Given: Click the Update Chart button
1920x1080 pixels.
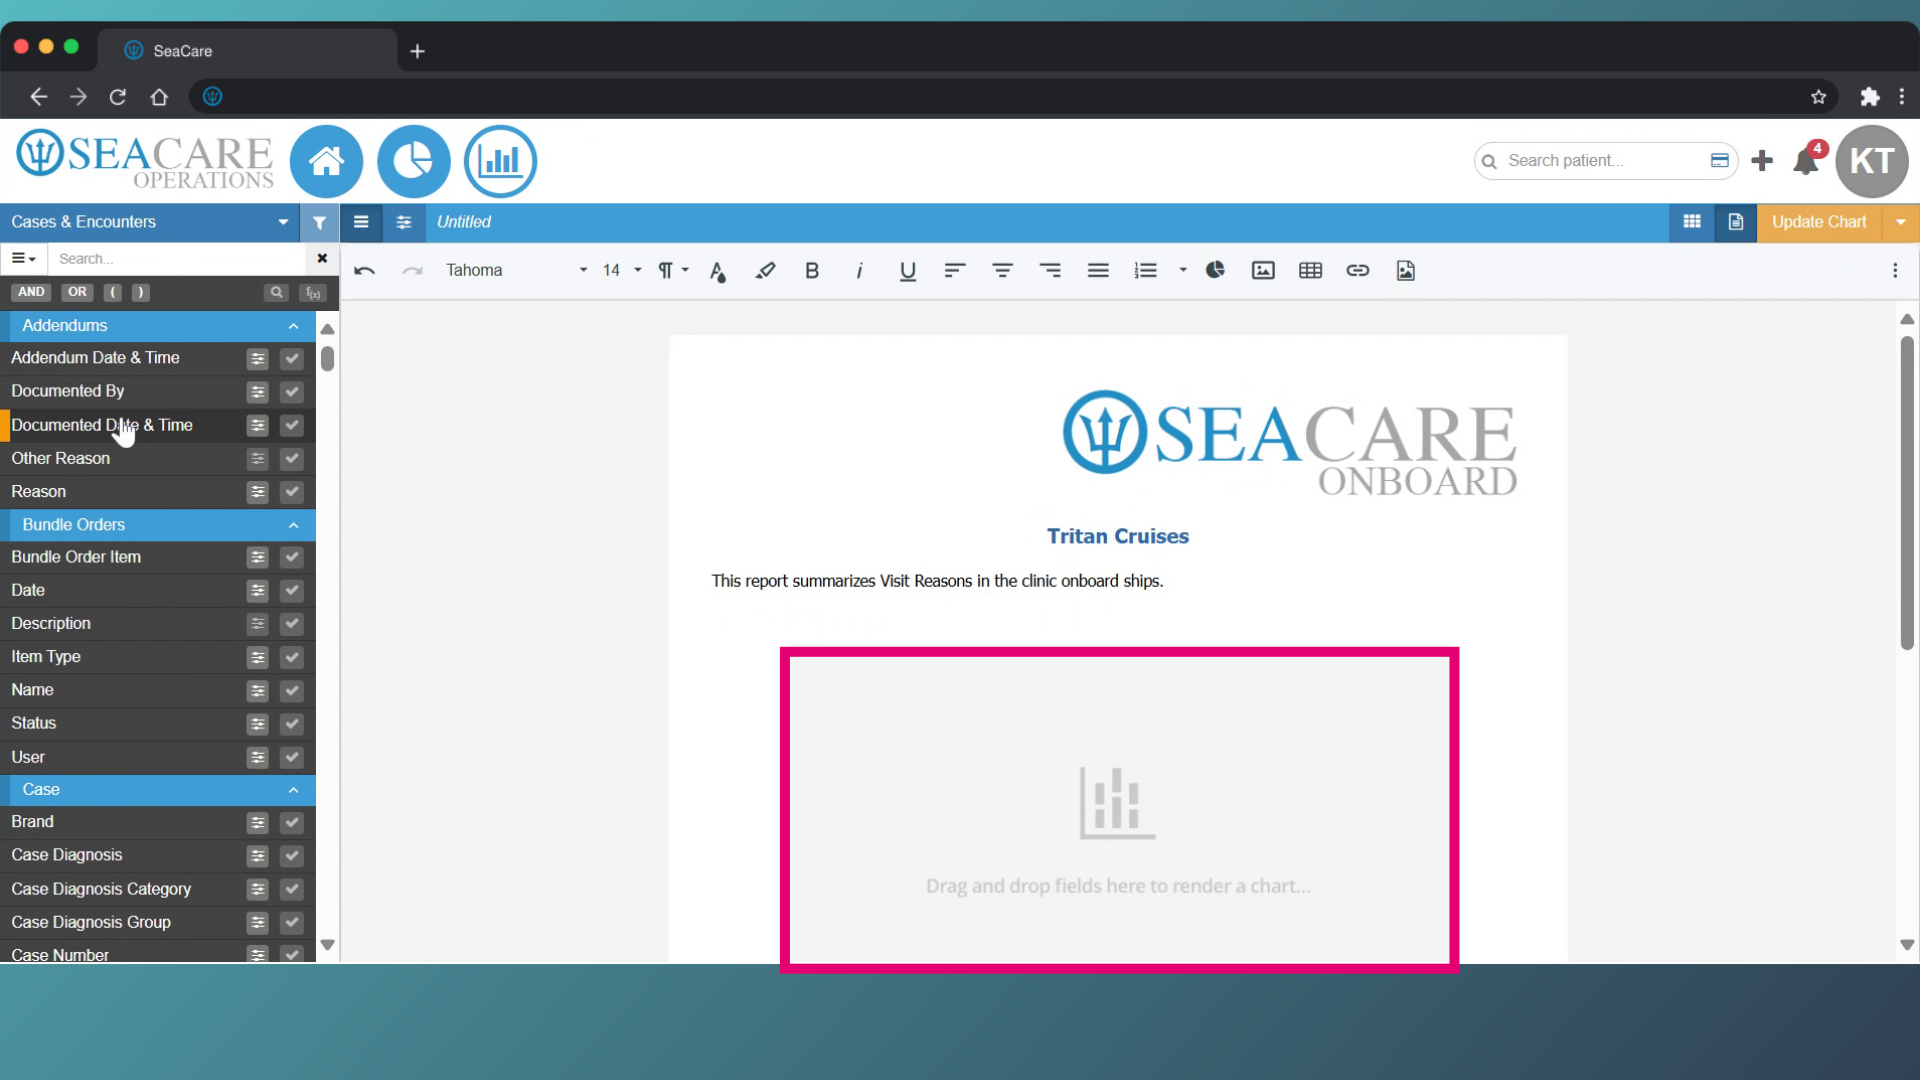Looking at the screenshot, I should coord(1819,222).
